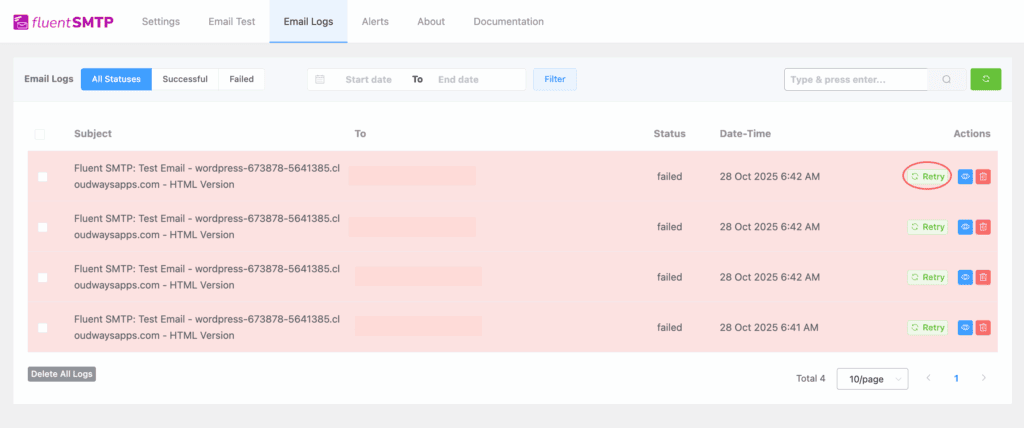The image size is (1024, 428).
Task: Switch to the Email Test tab
Action: (232, 22)
